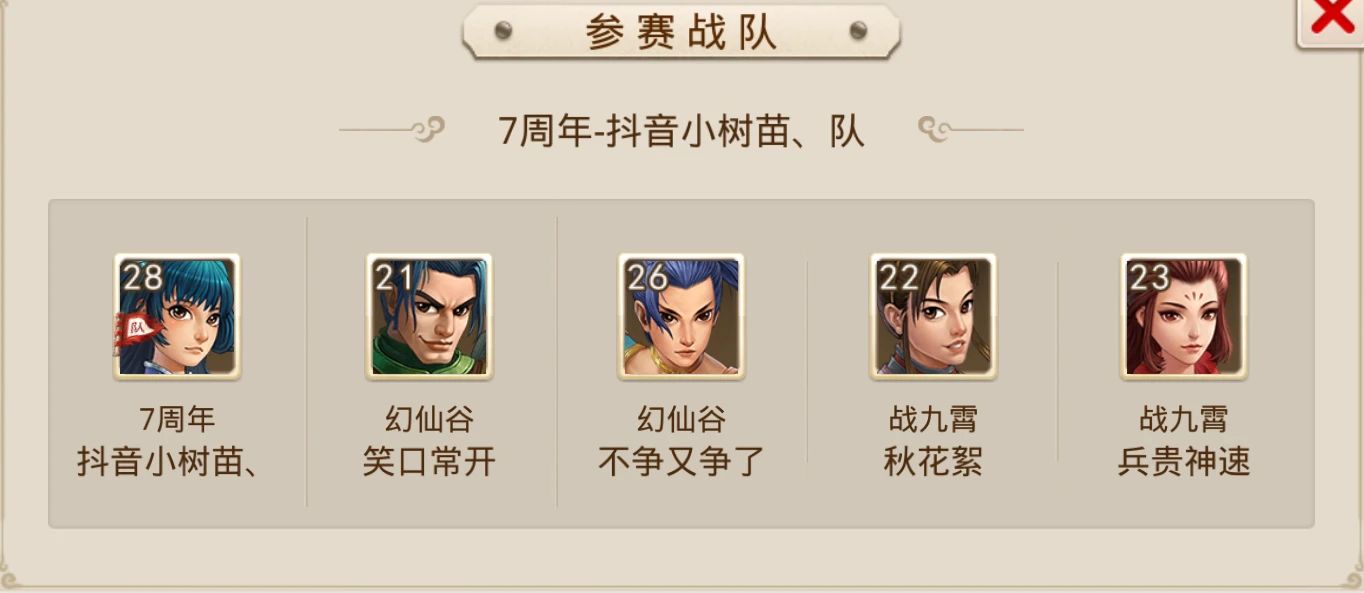Screen dimensions: 1364x593
Task: Click the player name 秋花絮
Action: (x=933, y=462)
